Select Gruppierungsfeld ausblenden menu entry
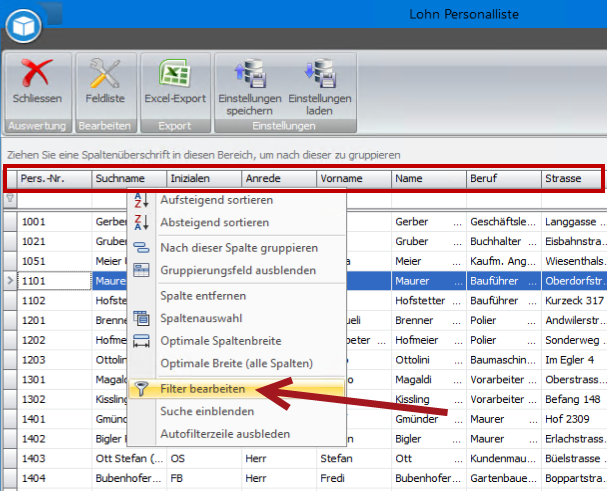607x491 pixels. click(x=238, y=271)
